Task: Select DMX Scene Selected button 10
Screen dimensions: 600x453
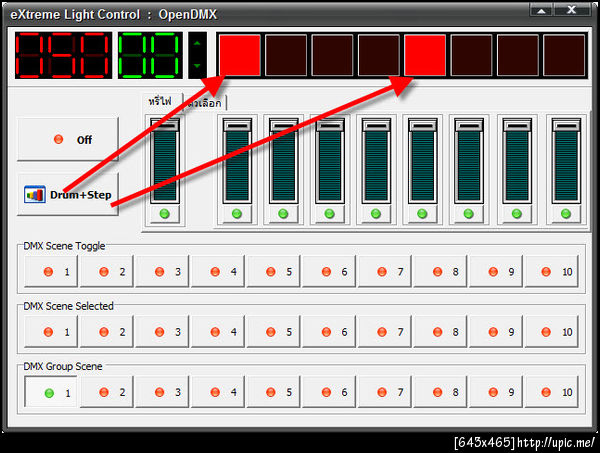Action: coord(552,332)
